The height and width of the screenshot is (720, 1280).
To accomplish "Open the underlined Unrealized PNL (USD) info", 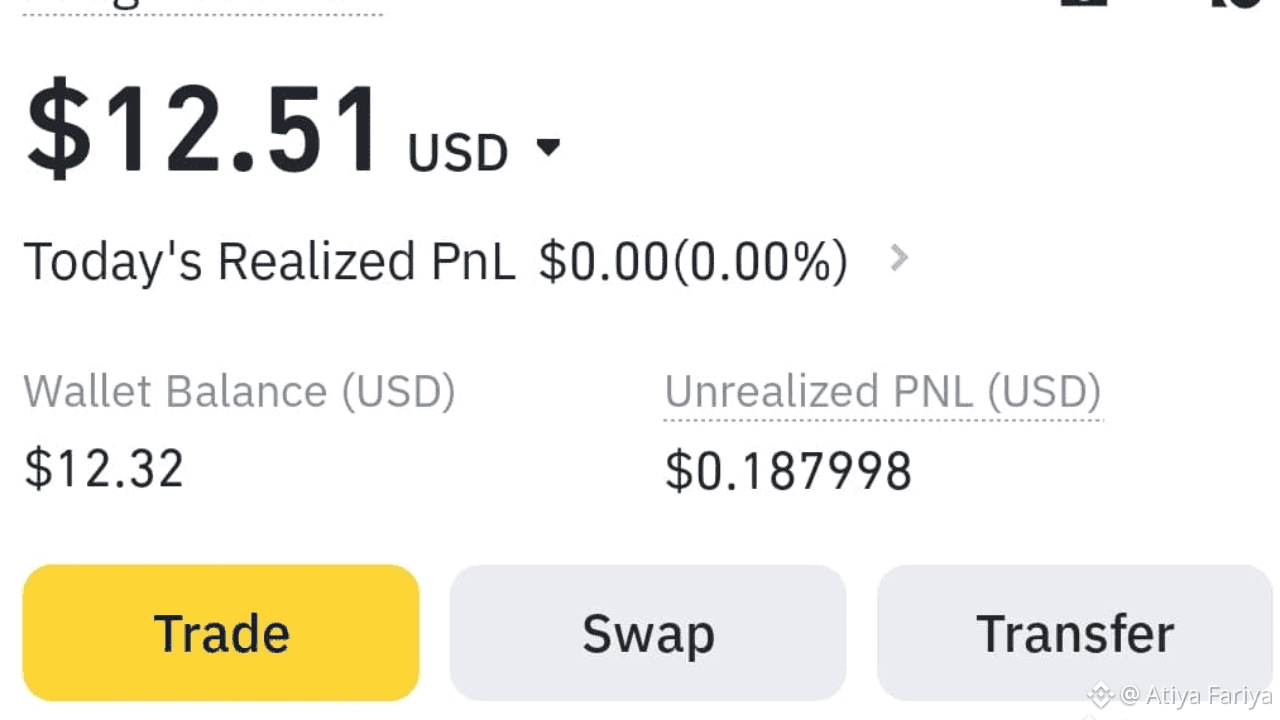I will tap(883, 392).
